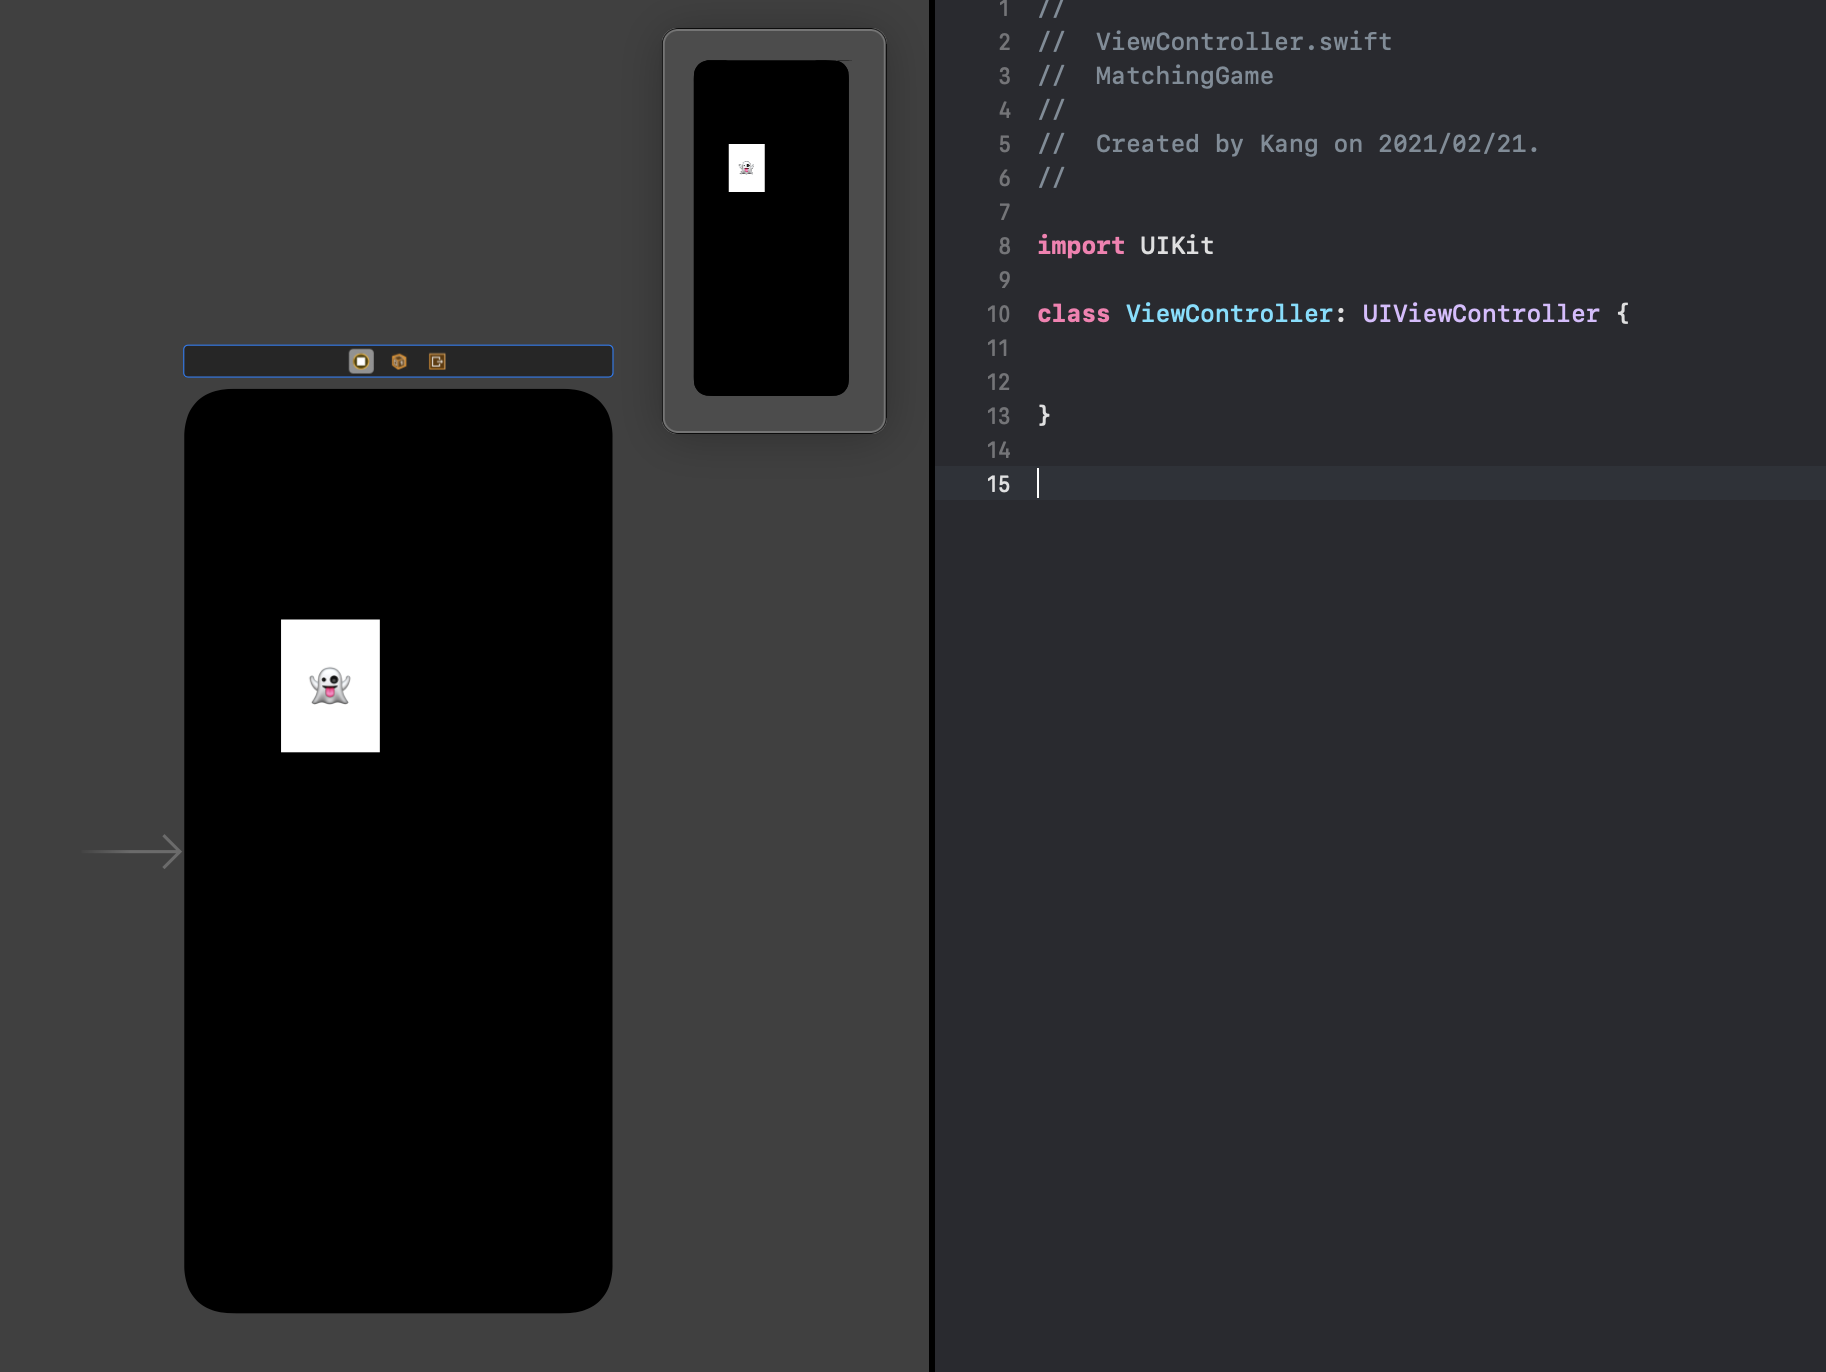The width and height of the screenshot is (1826, 1372).
Task: Click the "ViewController" class name in code
Action: click(x=1229, y=314)
